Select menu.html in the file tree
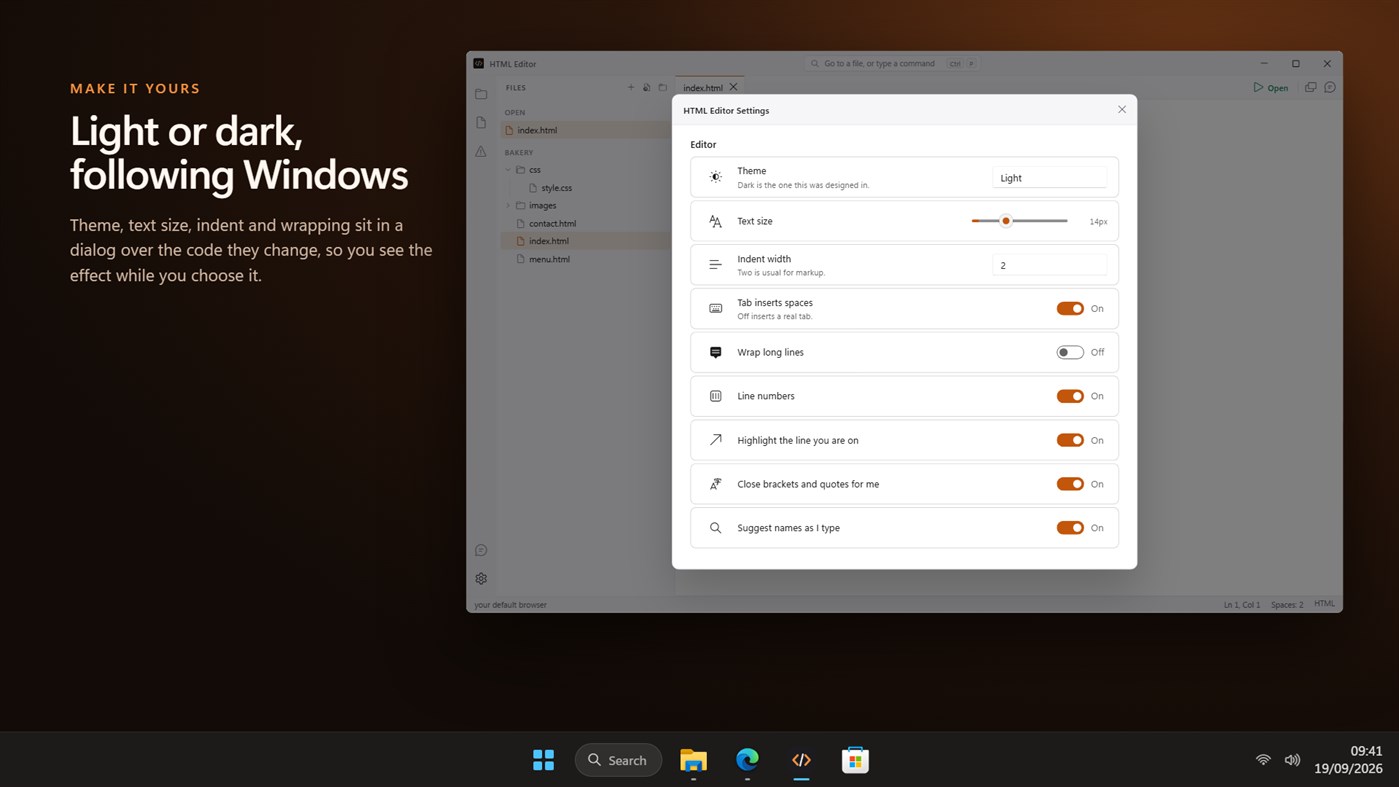The height and width of the screenshot is (787, 1399). (549, 259)
